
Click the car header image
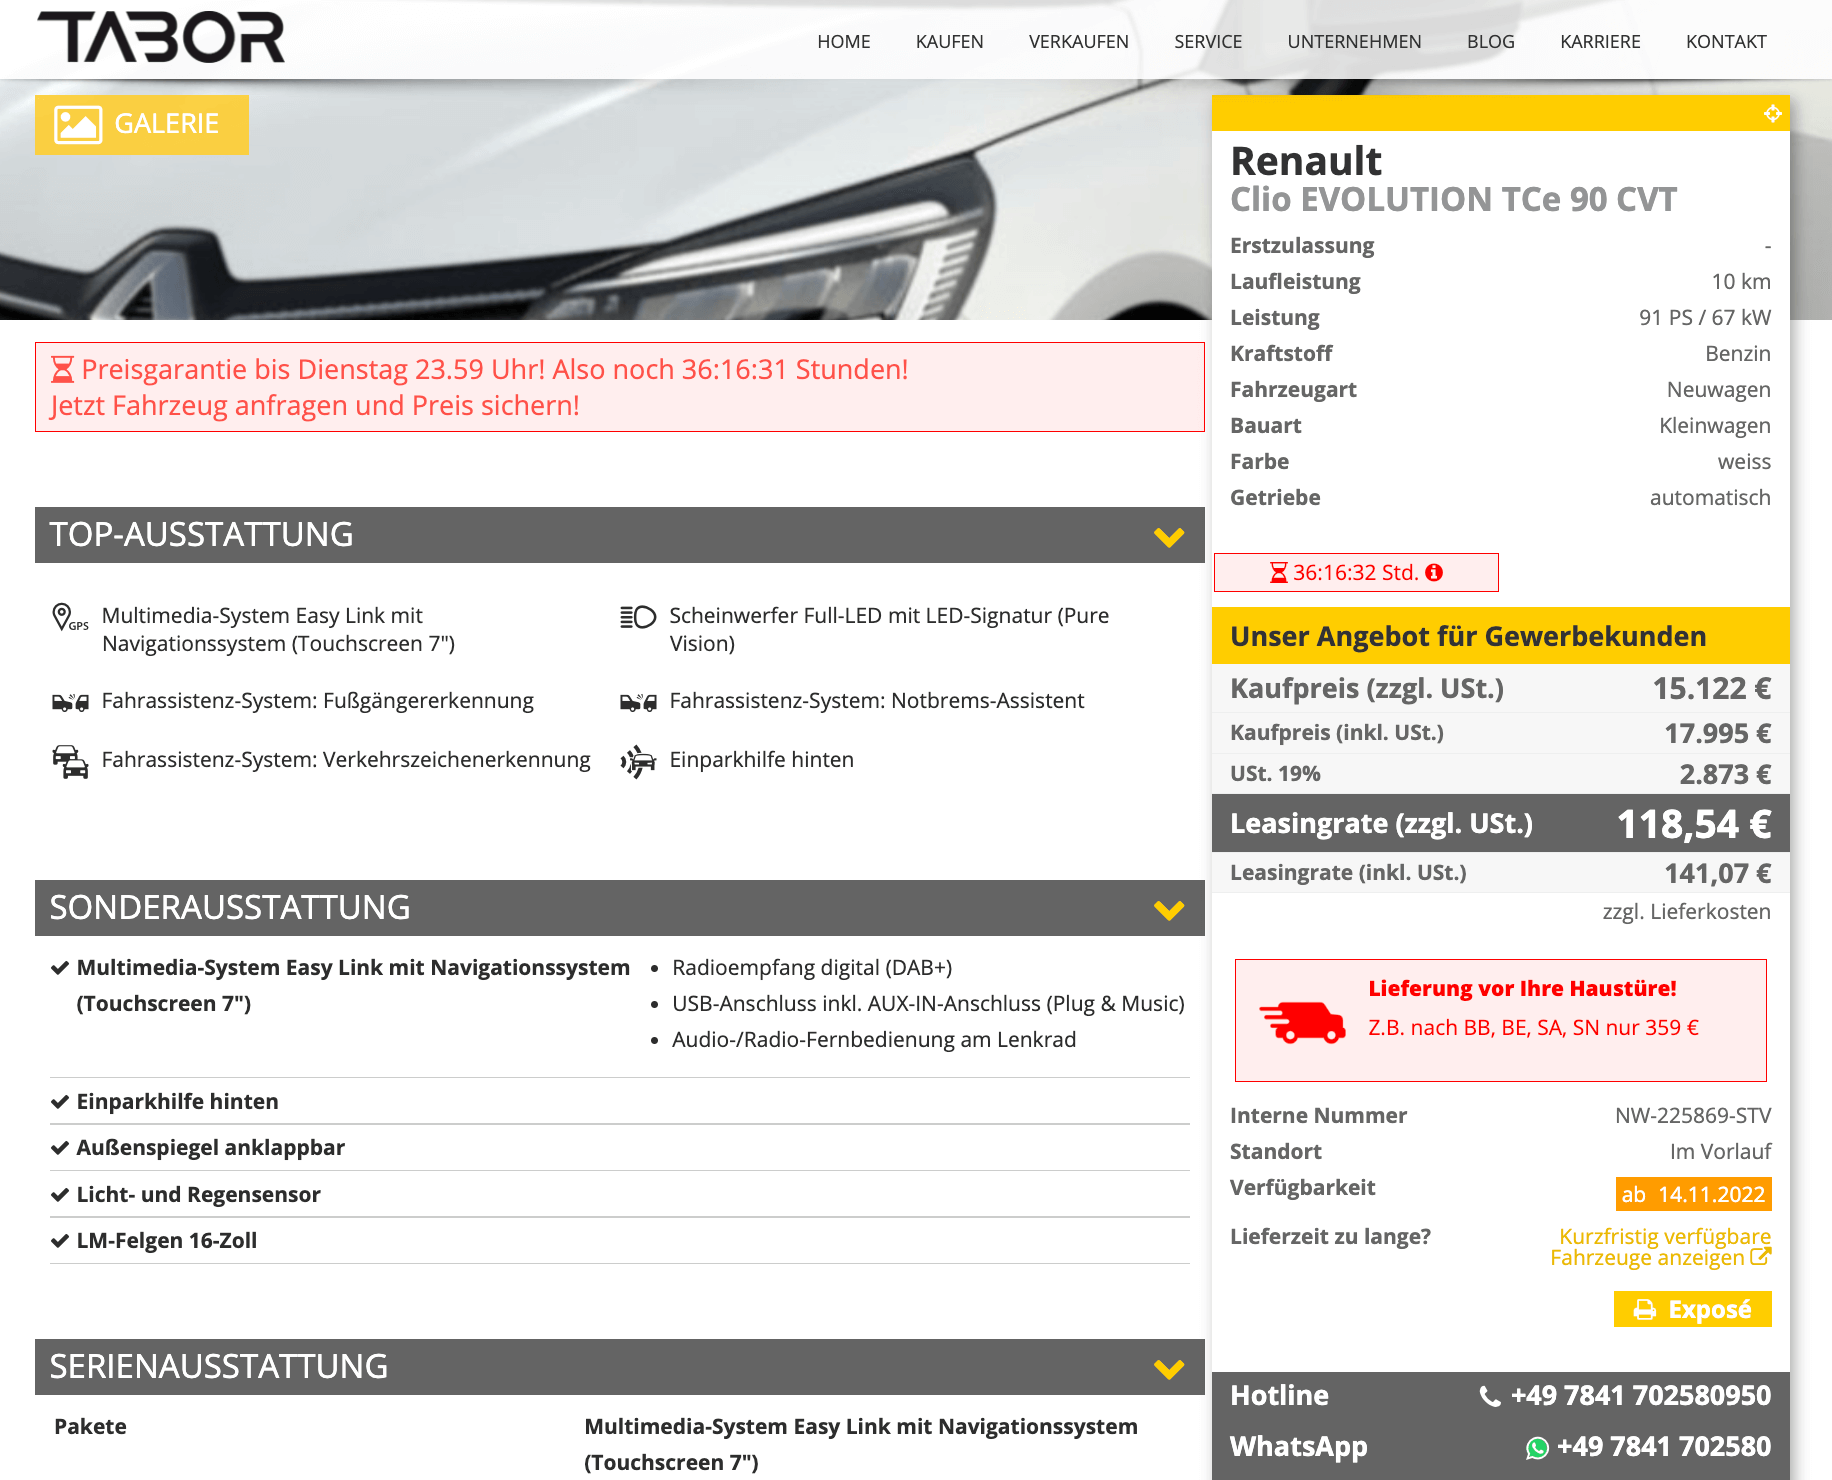(604, 200)
